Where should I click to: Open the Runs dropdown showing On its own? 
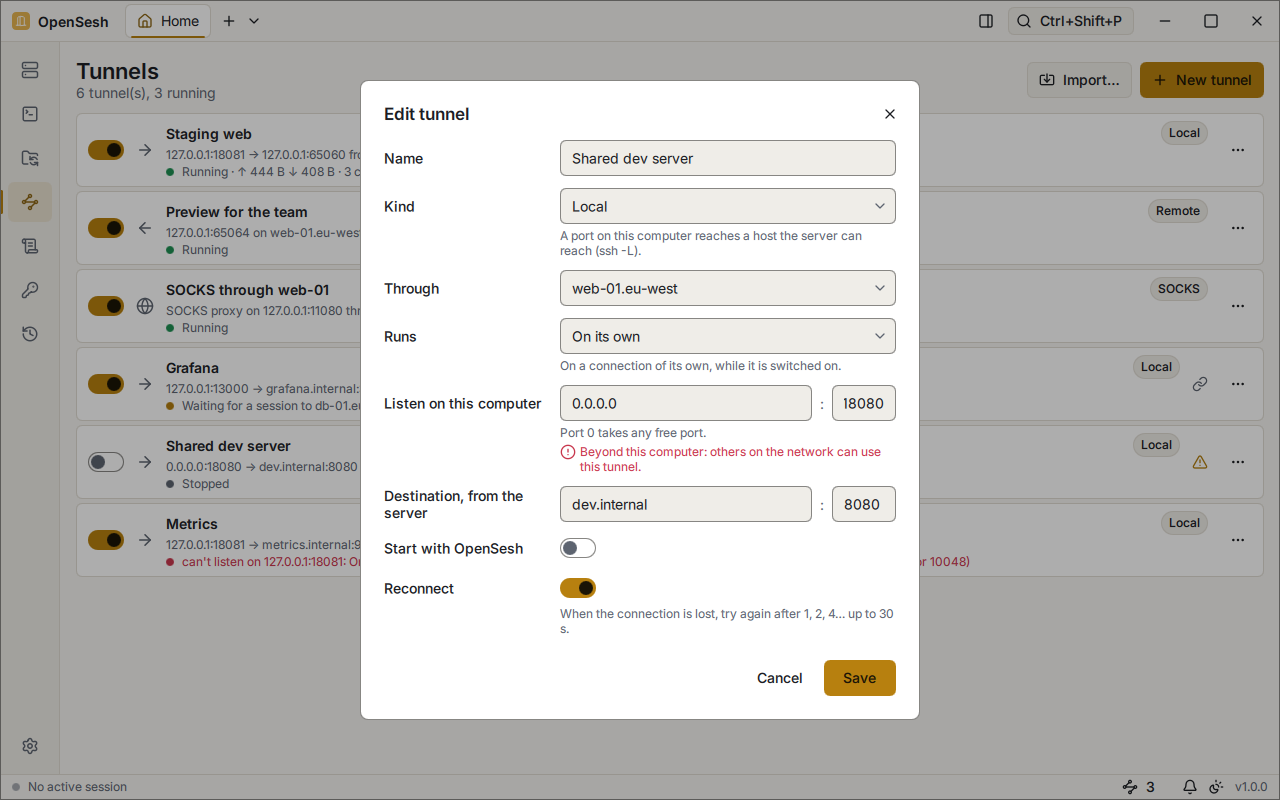click(728, 336)
